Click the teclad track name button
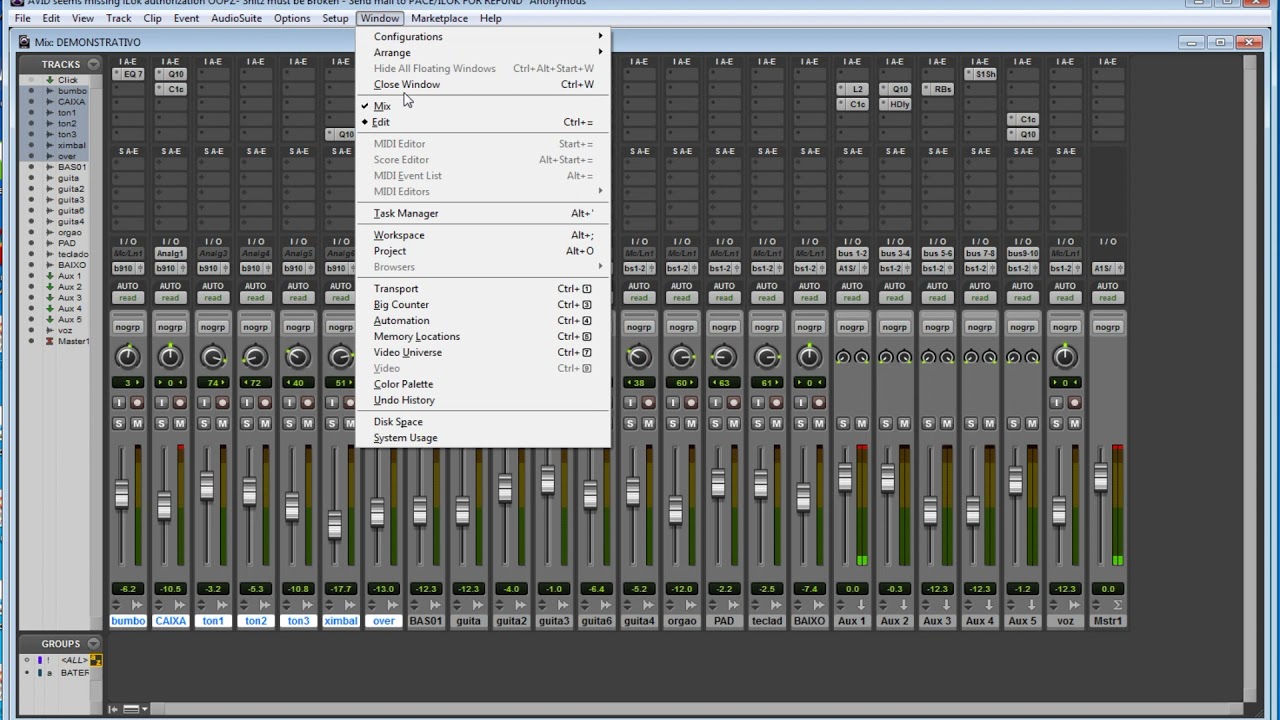1280x720 pixels. tap(767, 621)
